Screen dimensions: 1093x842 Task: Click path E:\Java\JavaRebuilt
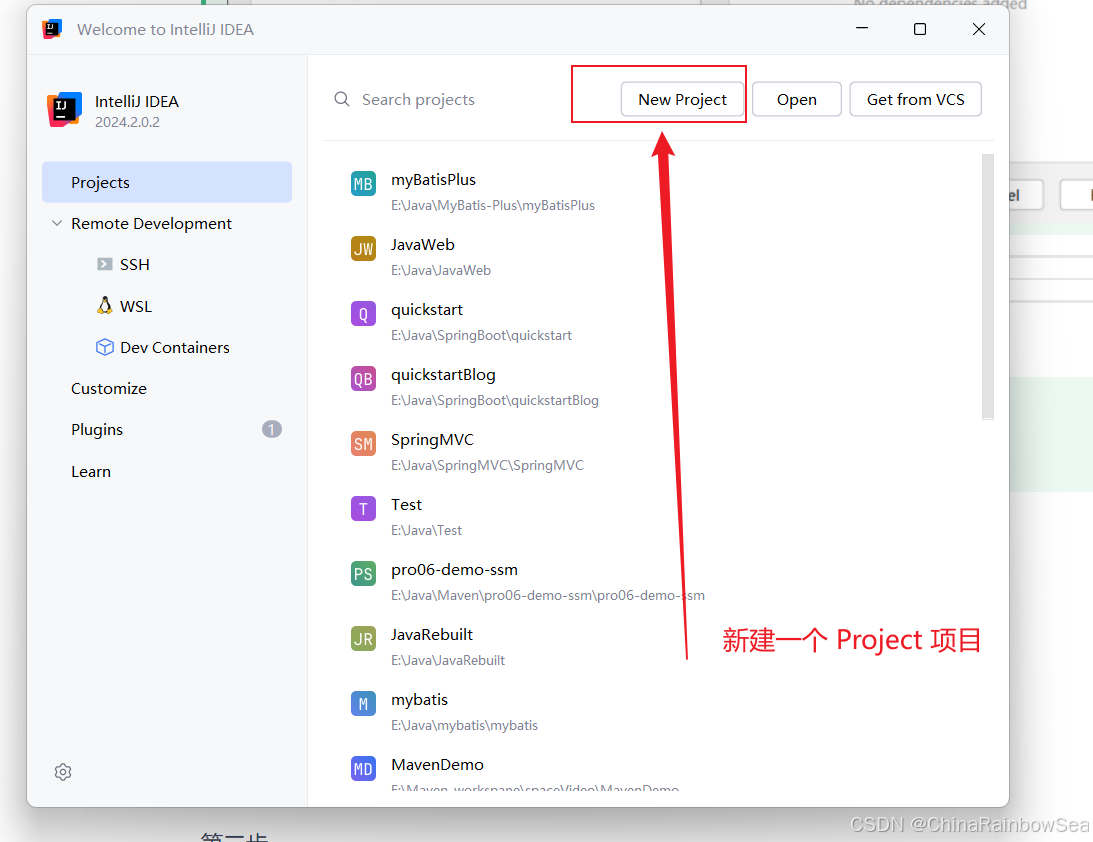click(x=448, y=660)
